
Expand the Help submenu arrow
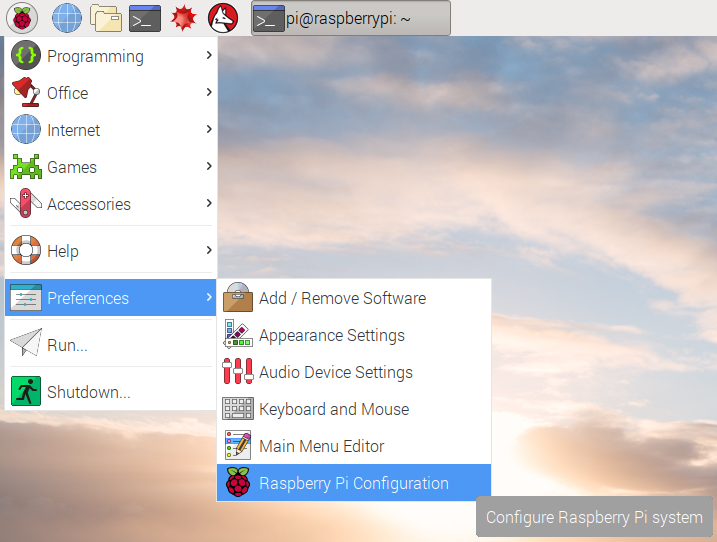209,250
